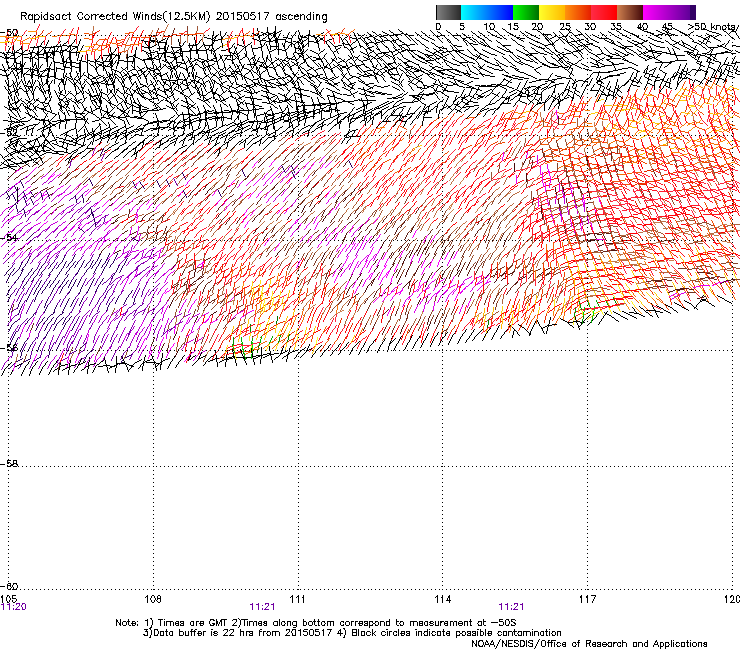This screenshot has width=740, height=650.
Task: Click the longitude label 108
Action: (153, 599)
